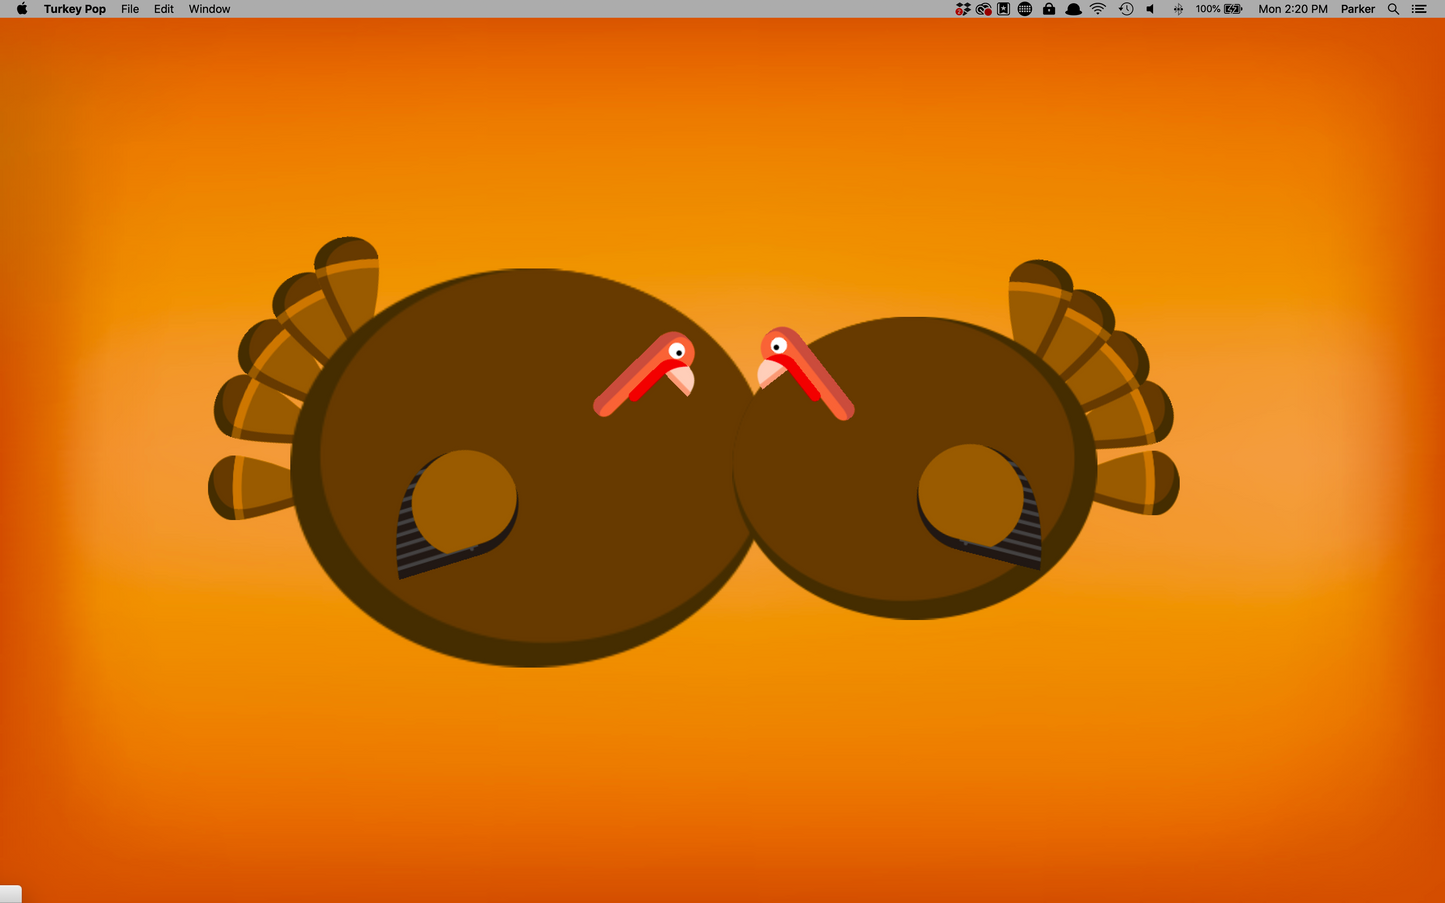Click the bowler hat menu bar icon
The height and width of the screenshot is (903, 1445).
[x=1073, y=9]
